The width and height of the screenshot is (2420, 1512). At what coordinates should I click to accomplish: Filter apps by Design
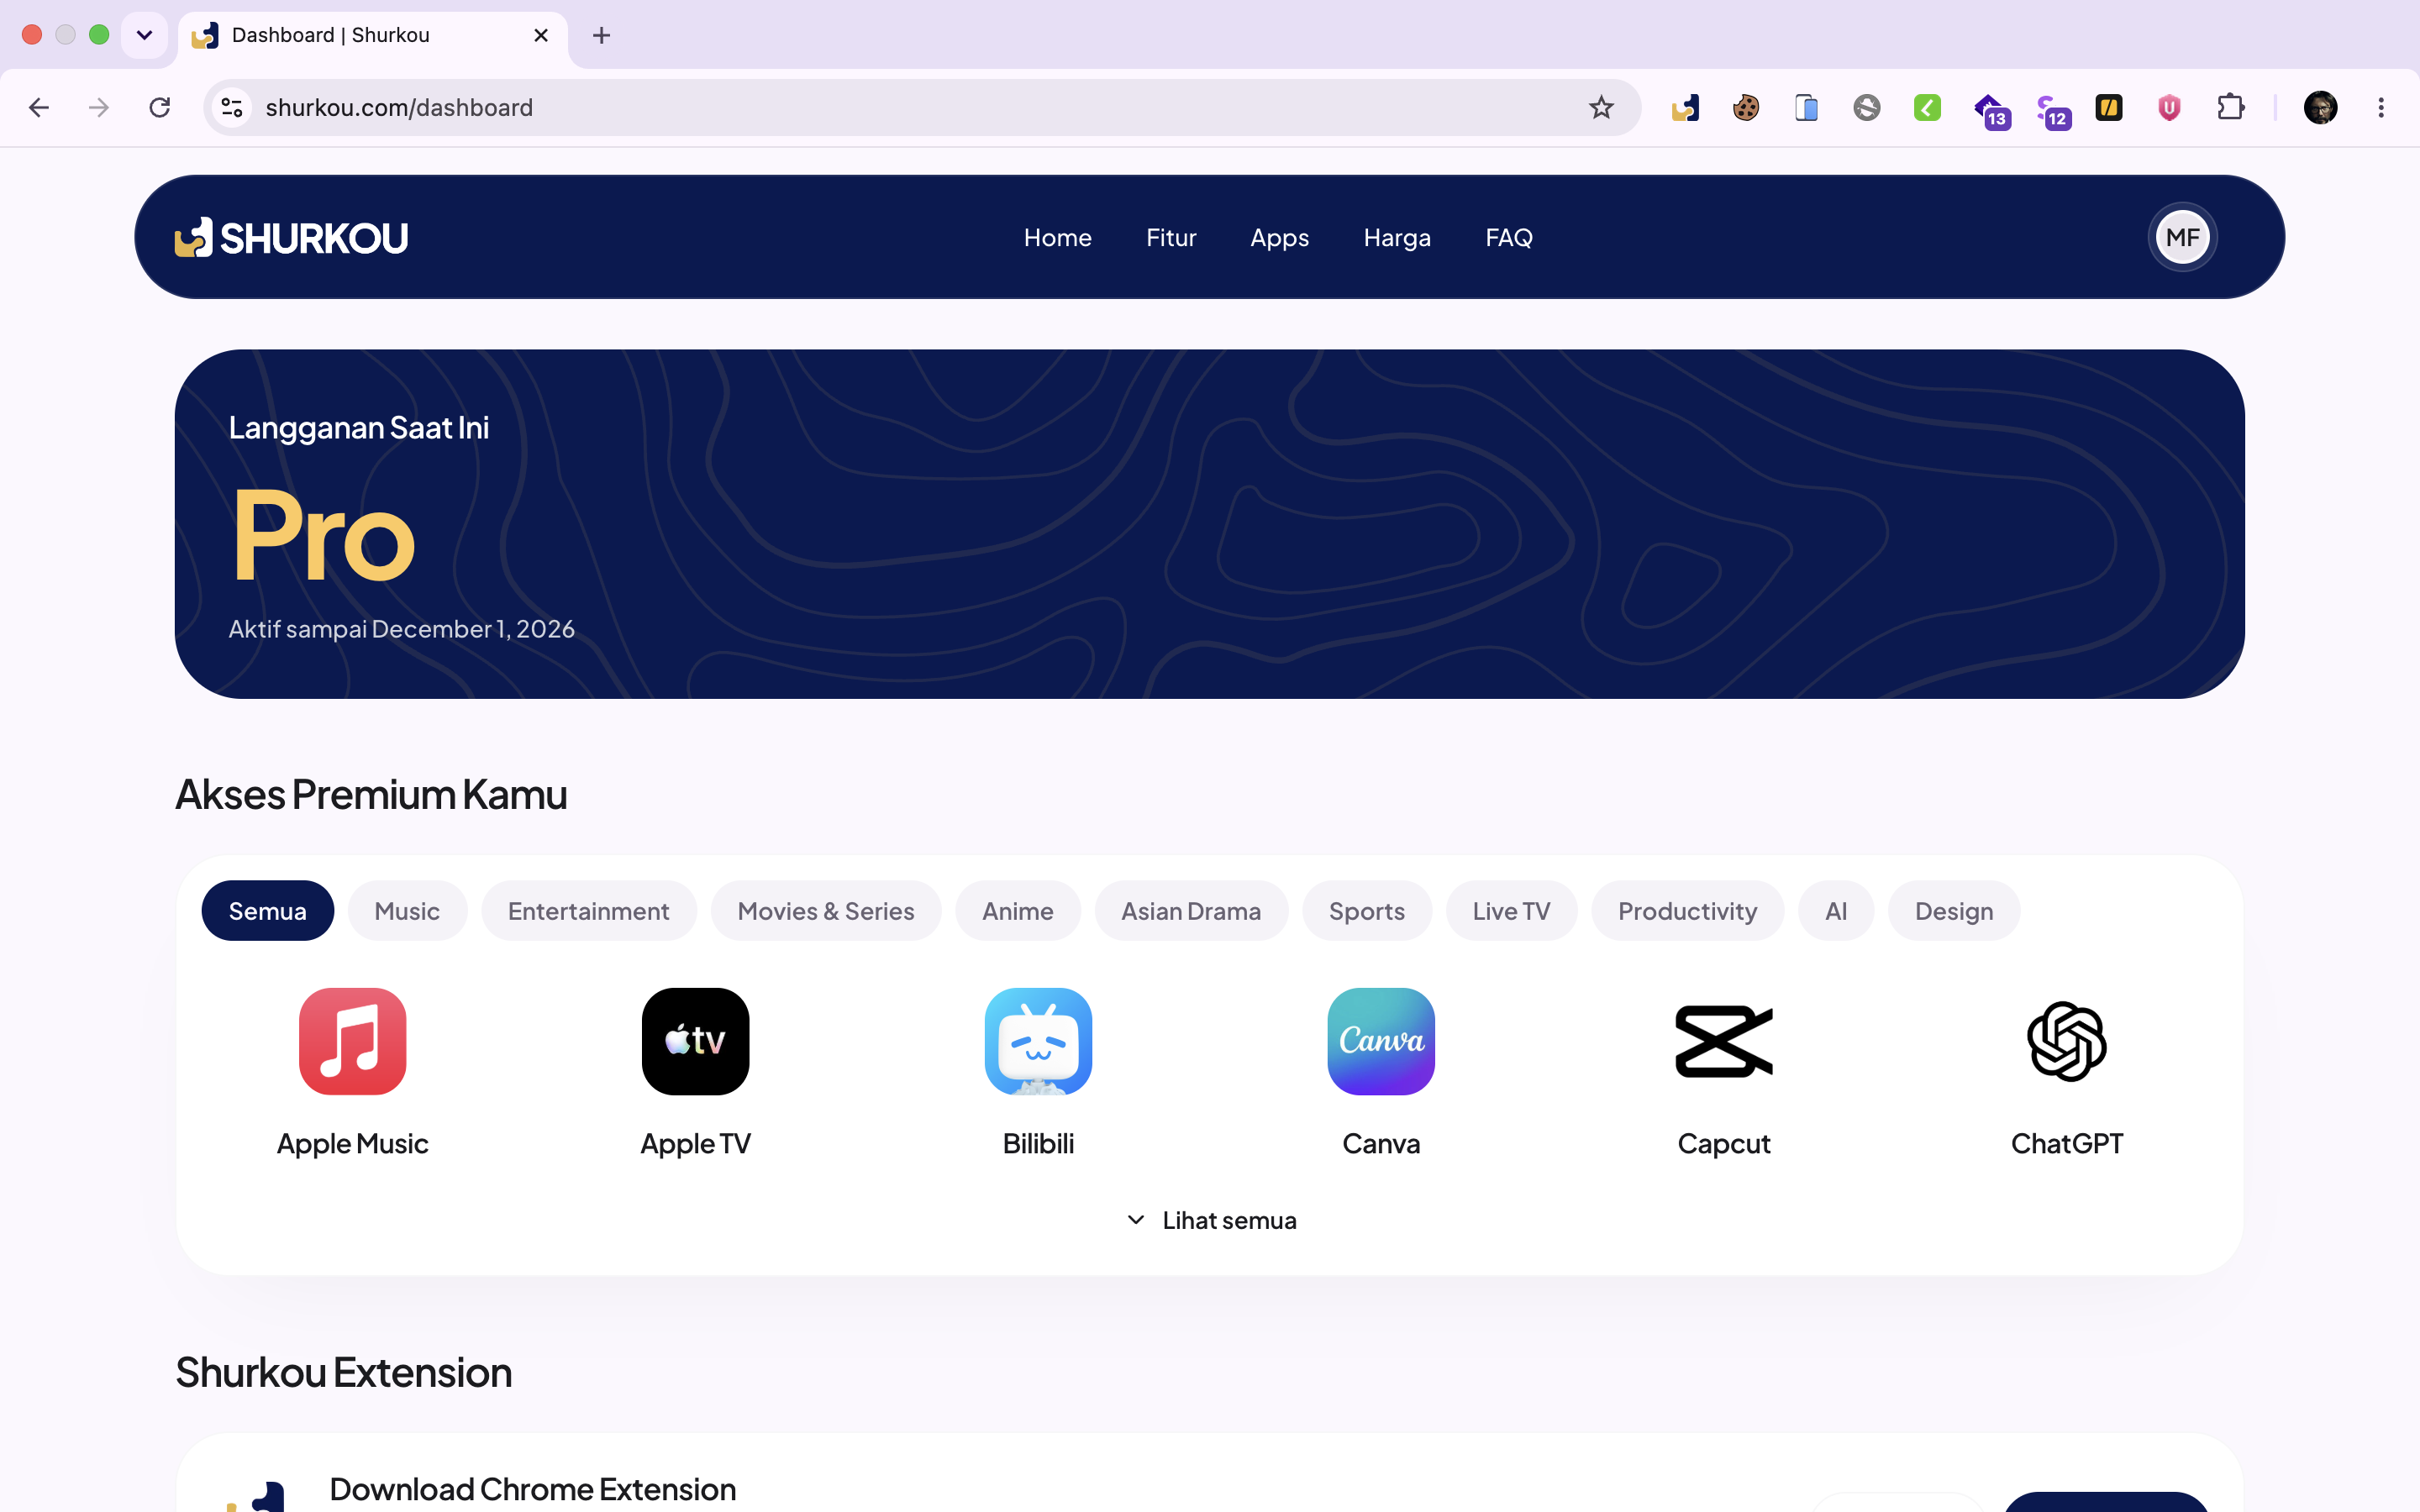1953,911
